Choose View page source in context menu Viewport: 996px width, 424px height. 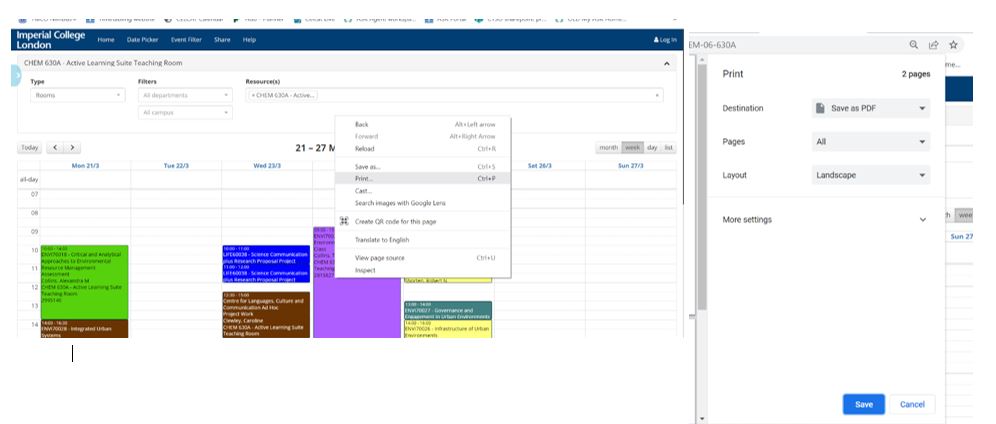382,258
